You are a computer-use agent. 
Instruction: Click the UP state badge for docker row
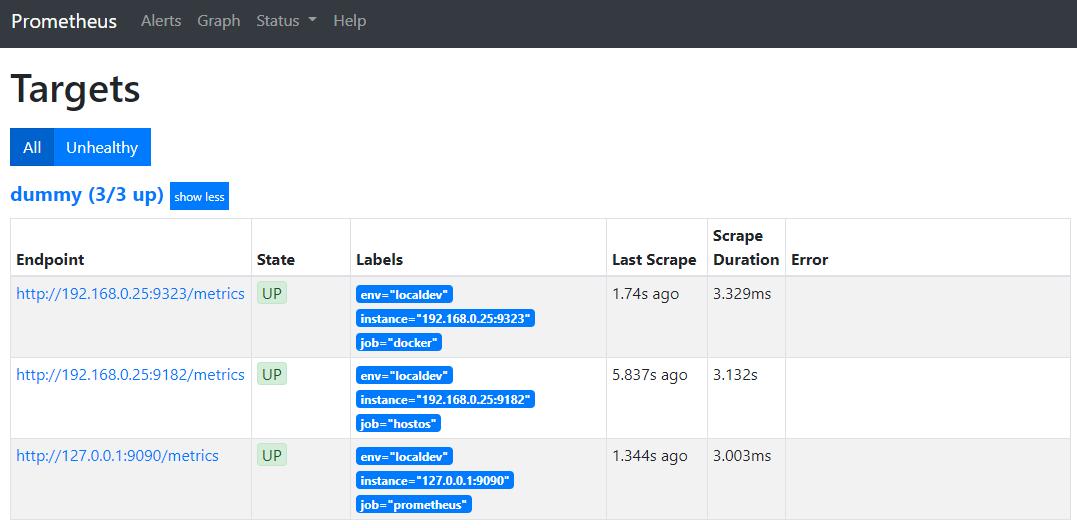point(272,293)
